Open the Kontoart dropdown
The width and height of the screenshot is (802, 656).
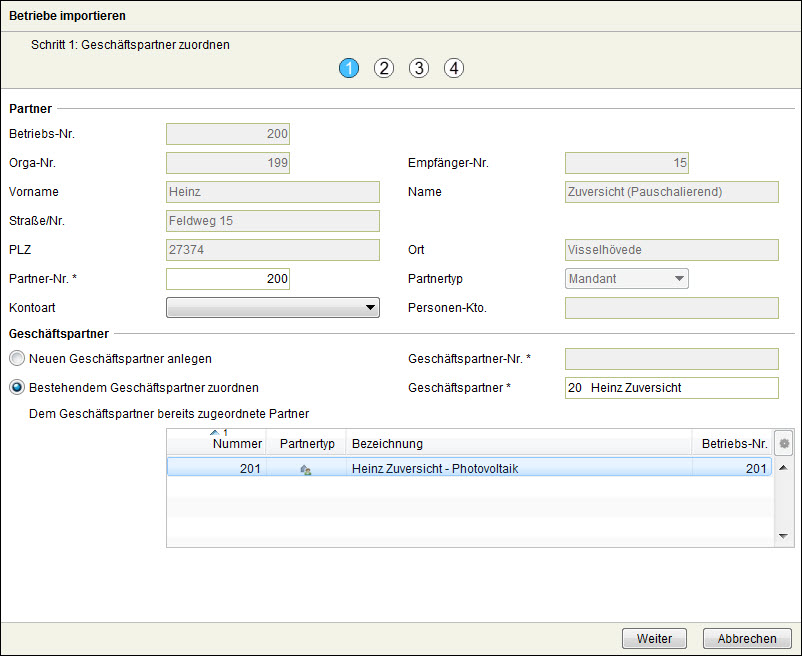pyautogui.click(x=273, y=308)
